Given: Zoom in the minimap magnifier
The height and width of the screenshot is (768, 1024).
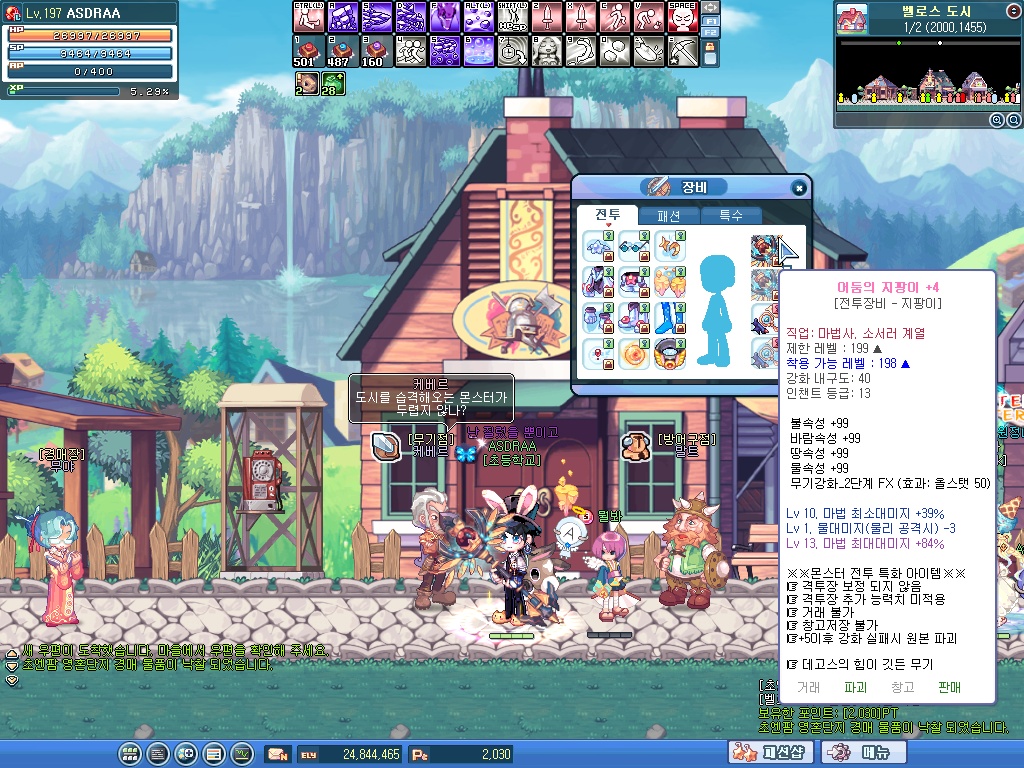Looking at the screenshot, I should (x=997, y=120).
